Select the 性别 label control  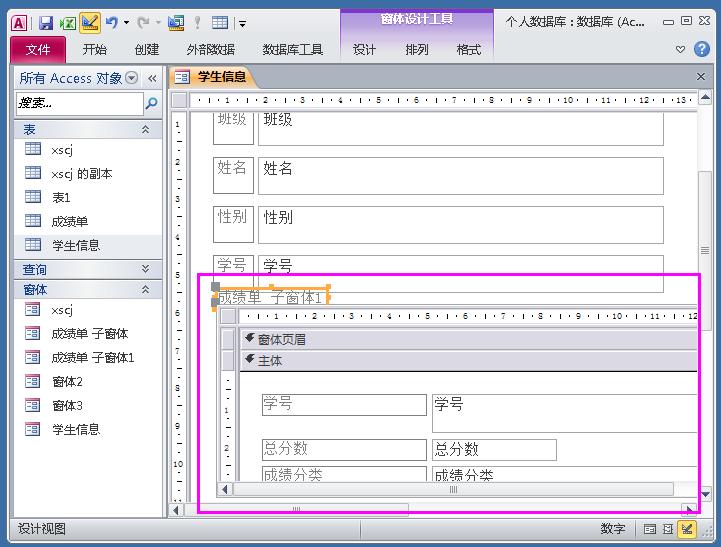click(233, 224)
